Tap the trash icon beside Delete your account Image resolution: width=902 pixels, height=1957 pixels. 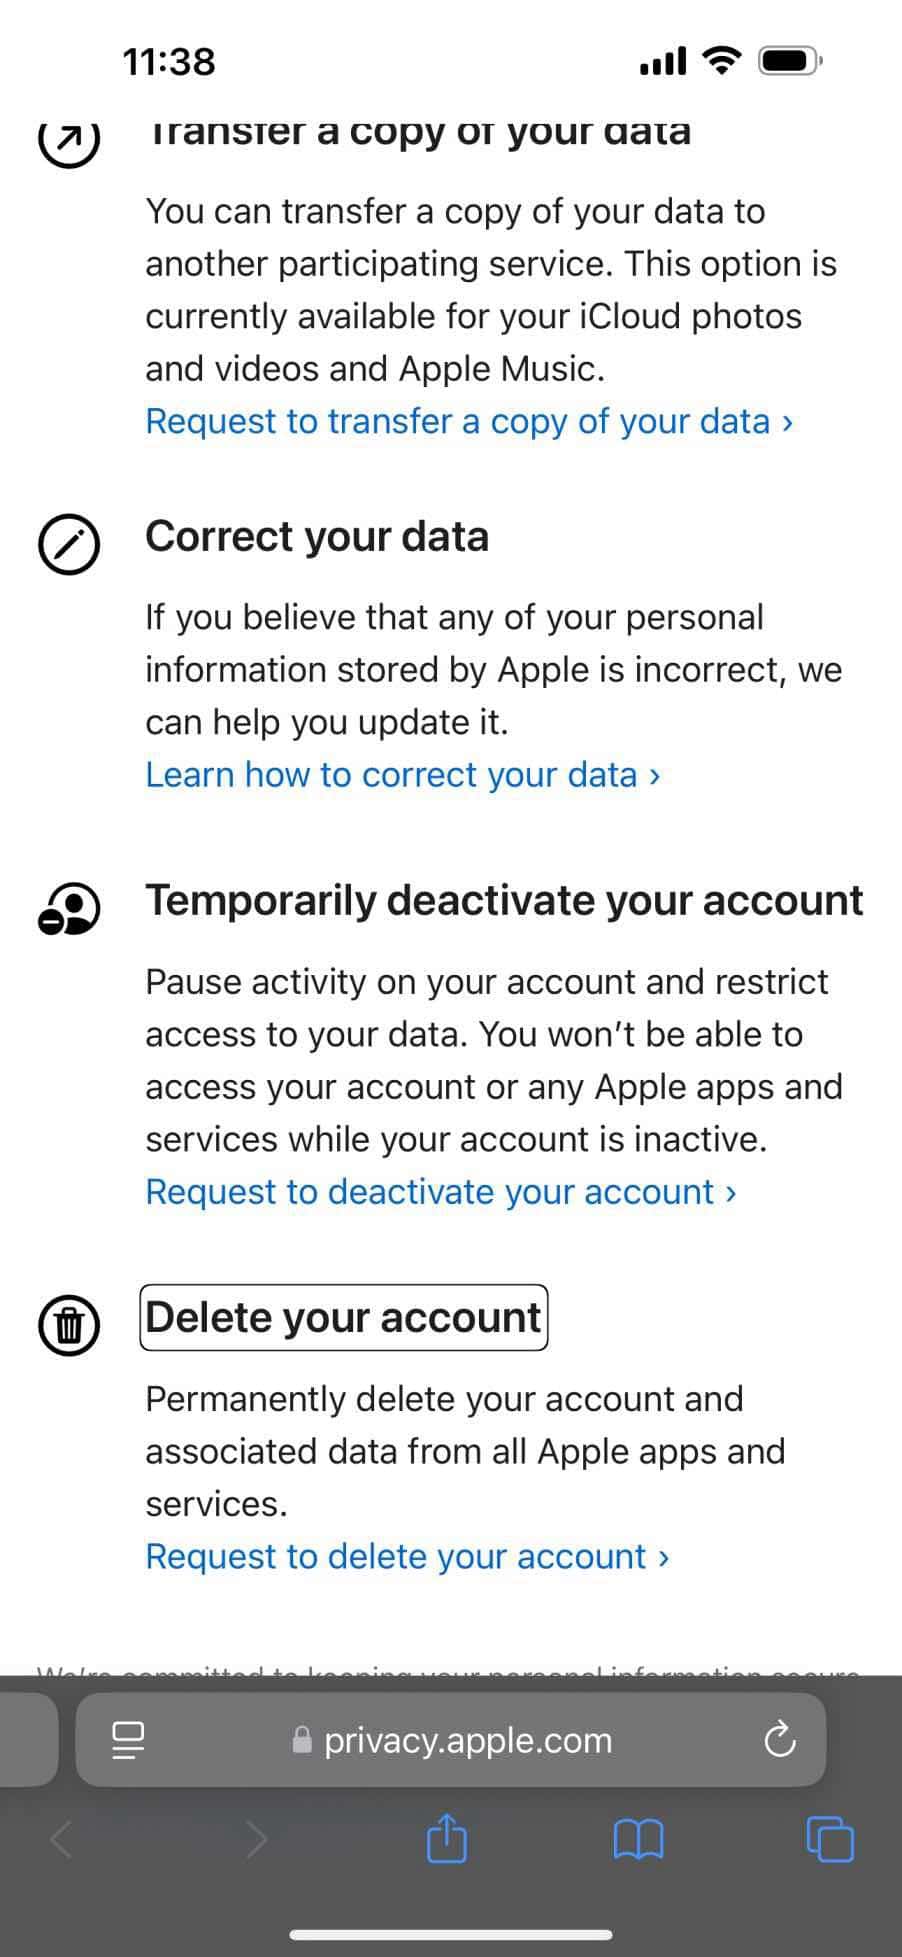(x=68, y=1326)
